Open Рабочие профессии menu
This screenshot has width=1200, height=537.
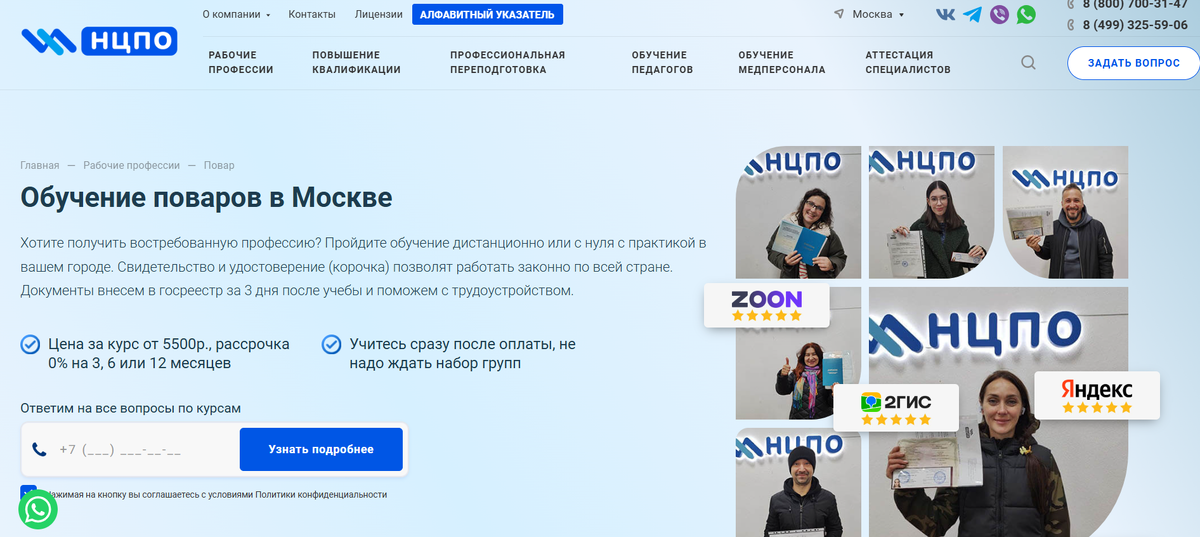pyautogui.click(x=241, y=62)
